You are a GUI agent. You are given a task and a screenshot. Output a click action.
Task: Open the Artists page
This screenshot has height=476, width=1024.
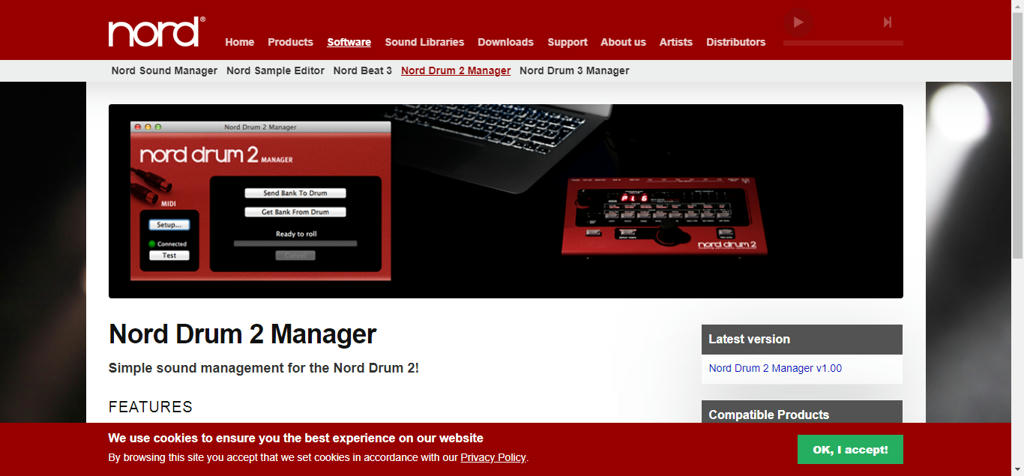point(676,42)
